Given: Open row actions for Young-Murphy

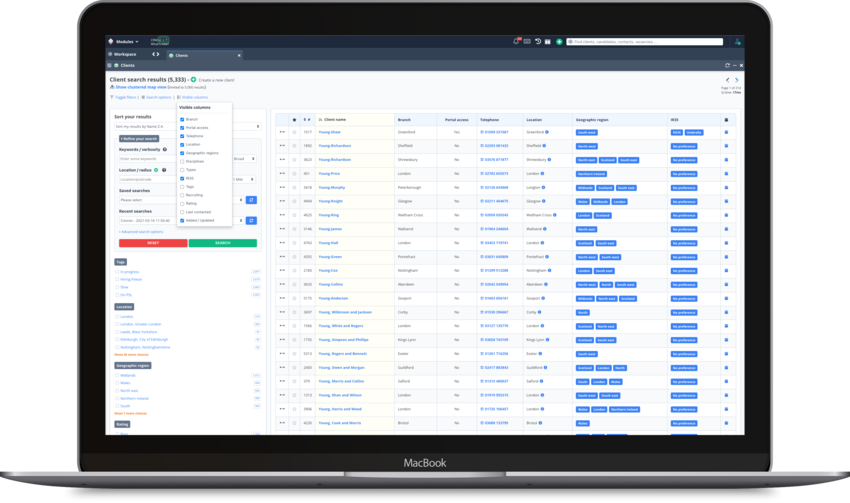Looking at the screenshot, I should [x=282, y=187].
